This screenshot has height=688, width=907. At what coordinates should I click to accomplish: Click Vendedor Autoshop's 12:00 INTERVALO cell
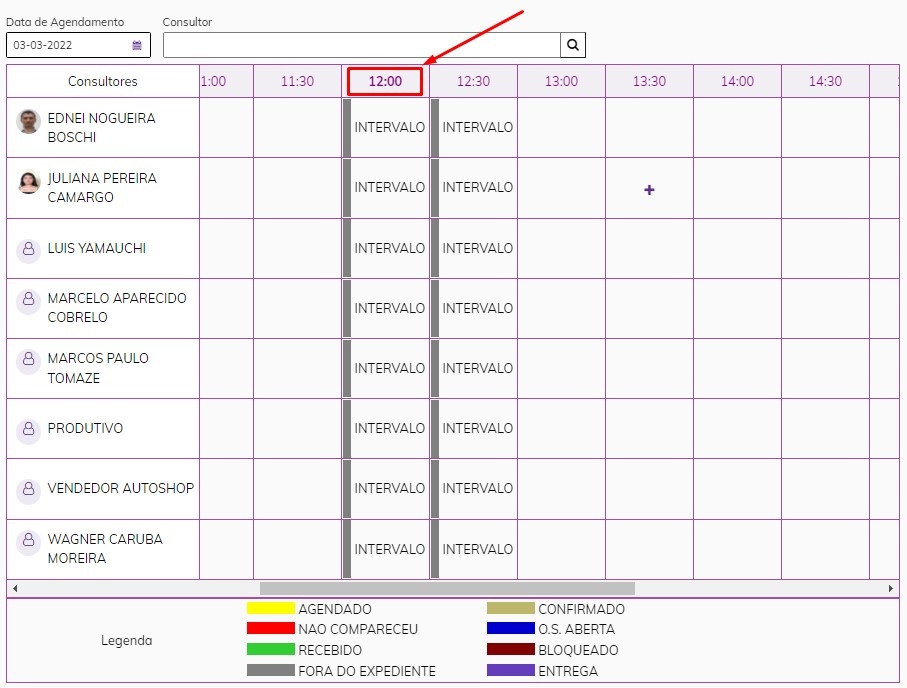tap(386, 488)
